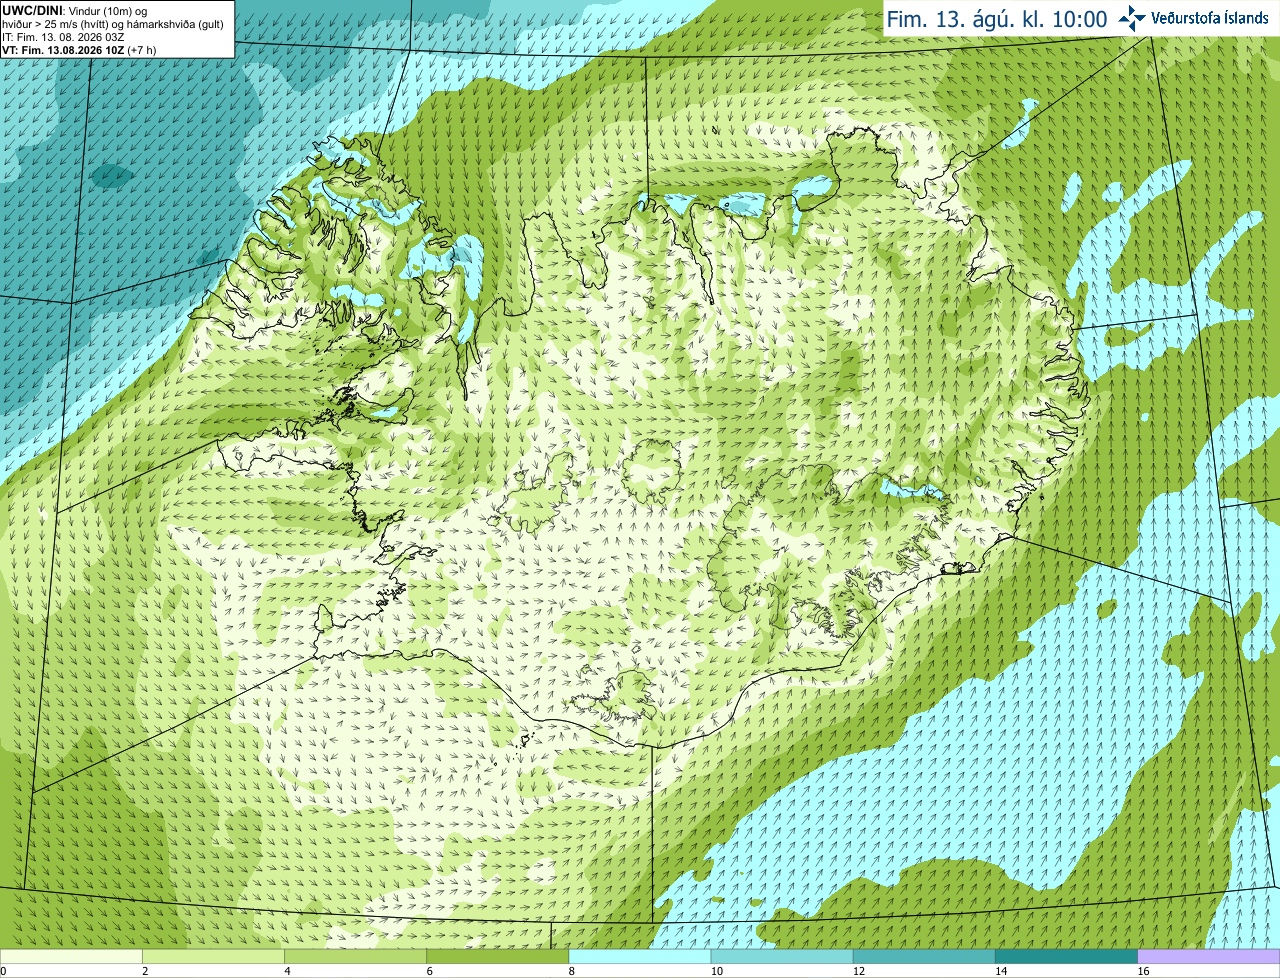Viewport: 1280px width, 978px height.
Task: Click the Veðurstofa Íslands name text
Action: [1209, 18]
